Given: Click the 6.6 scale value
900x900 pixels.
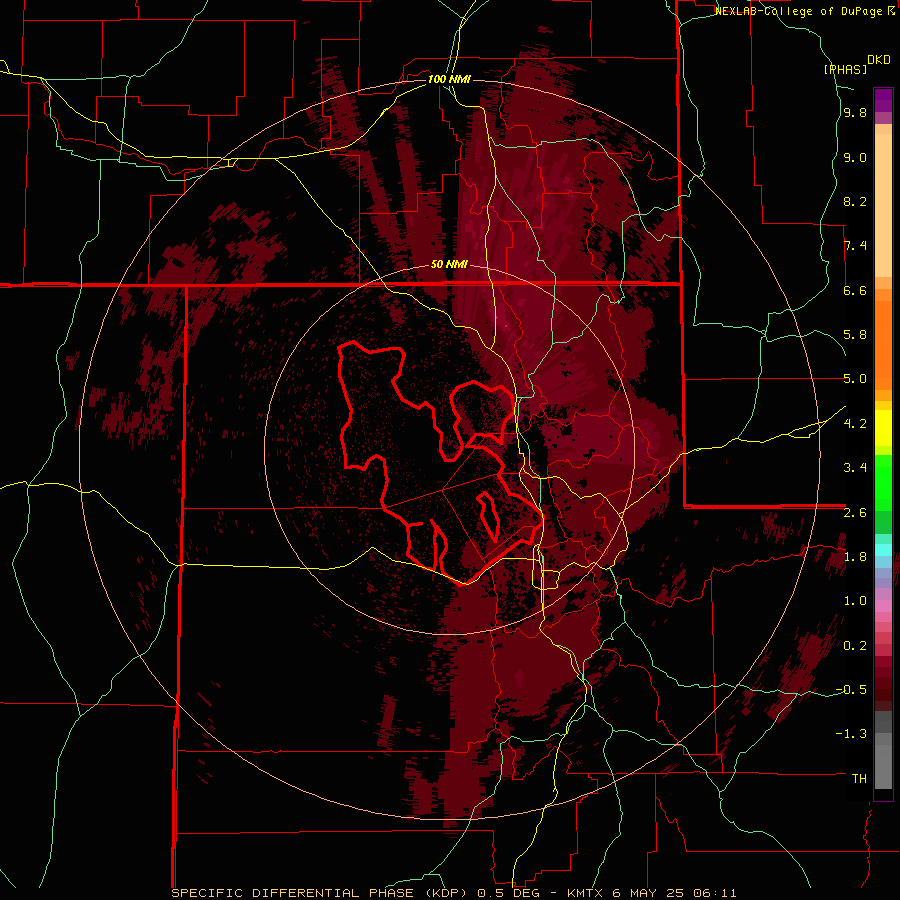Looking at the screenshot, I should (855, 291).
